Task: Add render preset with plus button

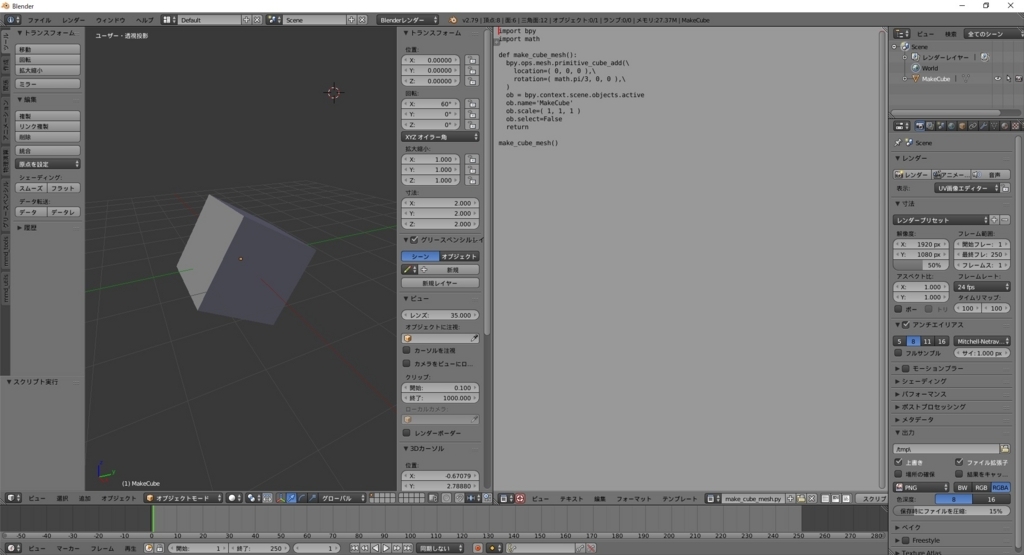Action: (x=994, y=220)
